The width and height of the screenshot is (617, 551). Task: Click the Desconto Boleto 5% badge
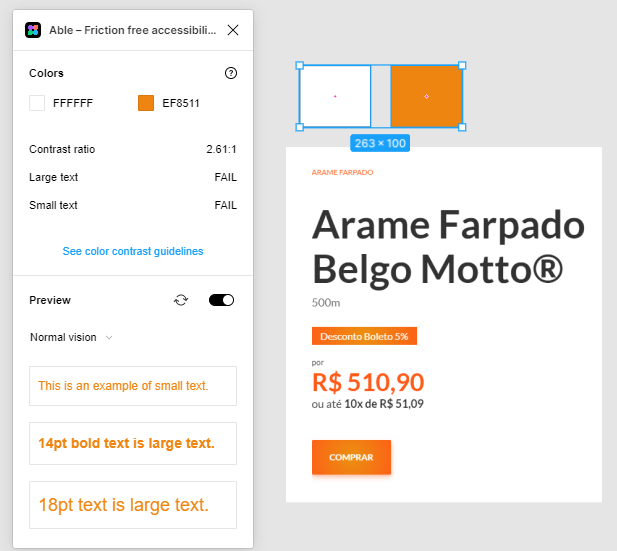click(x=364, y=336)
